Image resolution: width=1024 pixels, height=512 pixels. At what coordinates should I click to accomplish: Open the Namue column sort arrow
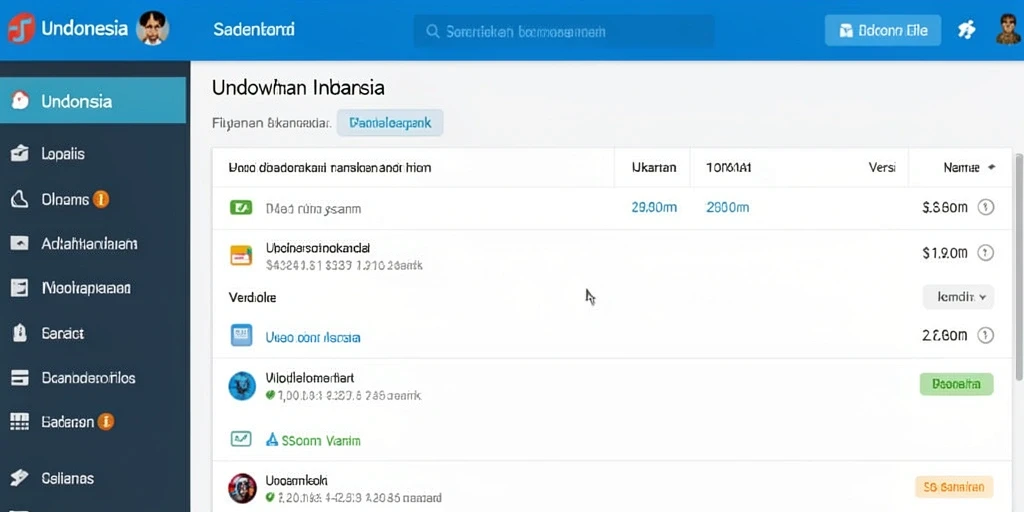coord(991,168)
